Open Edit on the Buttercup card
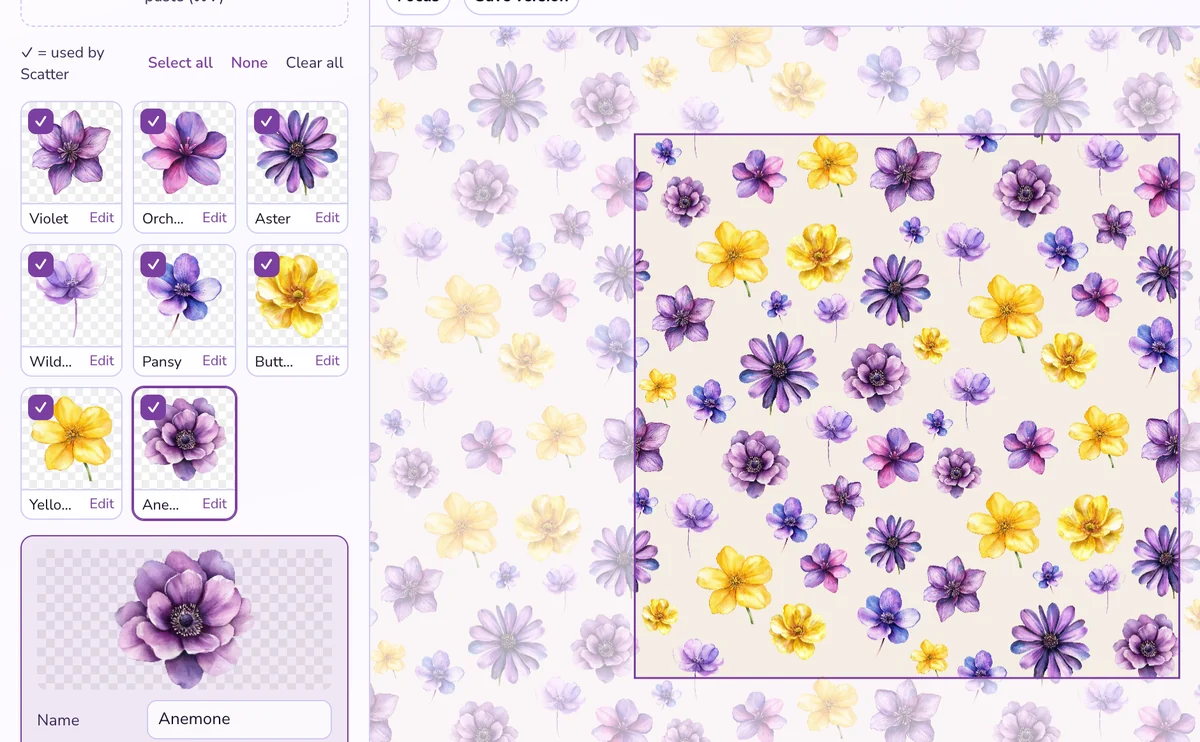The height and width of the screenshot is (742, 1200). point(328,361)
